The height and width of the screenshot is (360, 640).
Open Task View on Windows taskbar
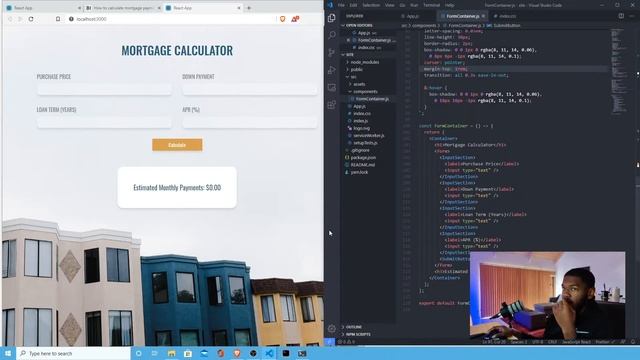(155, 353)
